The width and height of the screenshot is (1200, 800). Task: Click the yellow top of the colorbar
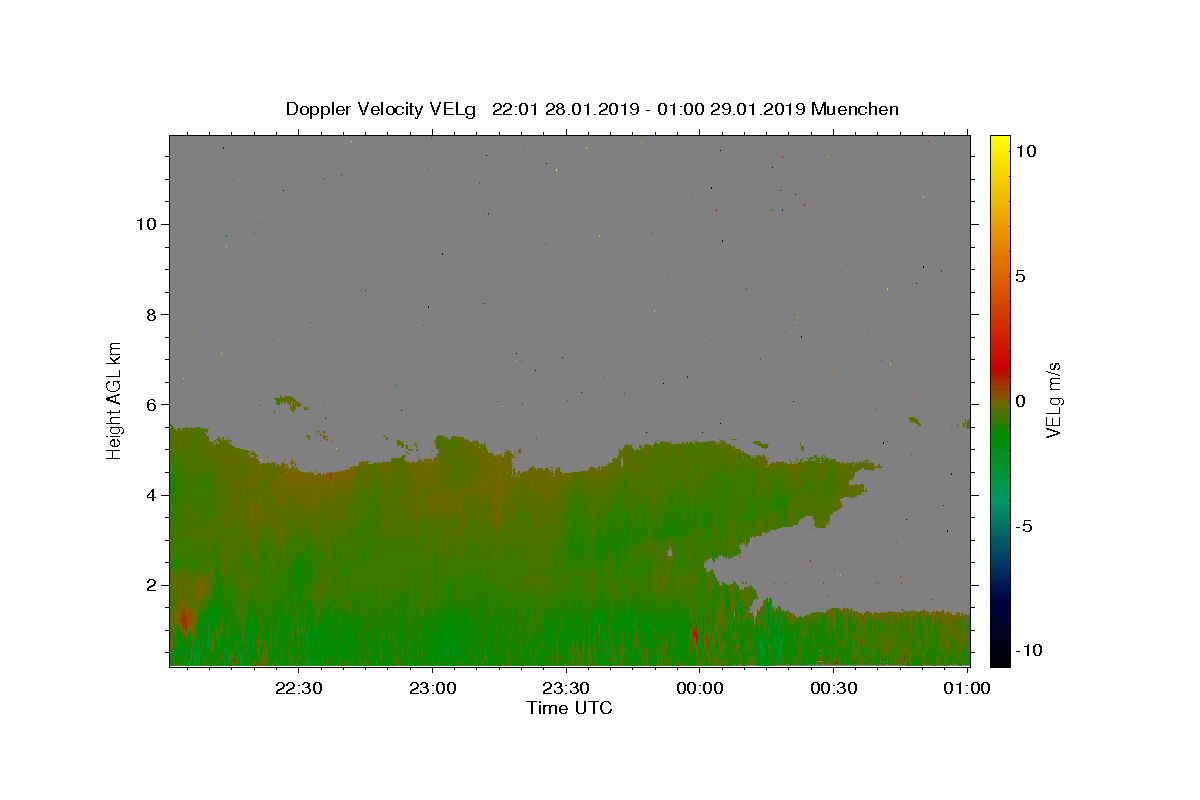999,145
